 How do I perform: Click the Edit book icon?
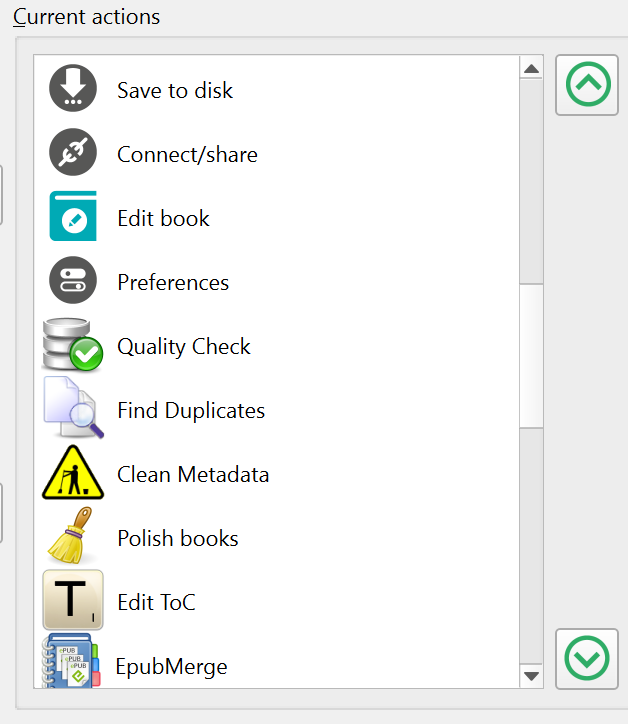point(73,218)
